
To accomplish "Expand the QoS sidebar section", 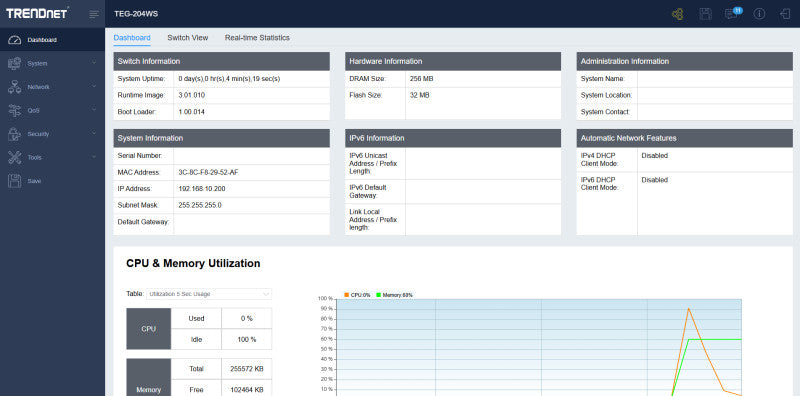I will [52, 110].
